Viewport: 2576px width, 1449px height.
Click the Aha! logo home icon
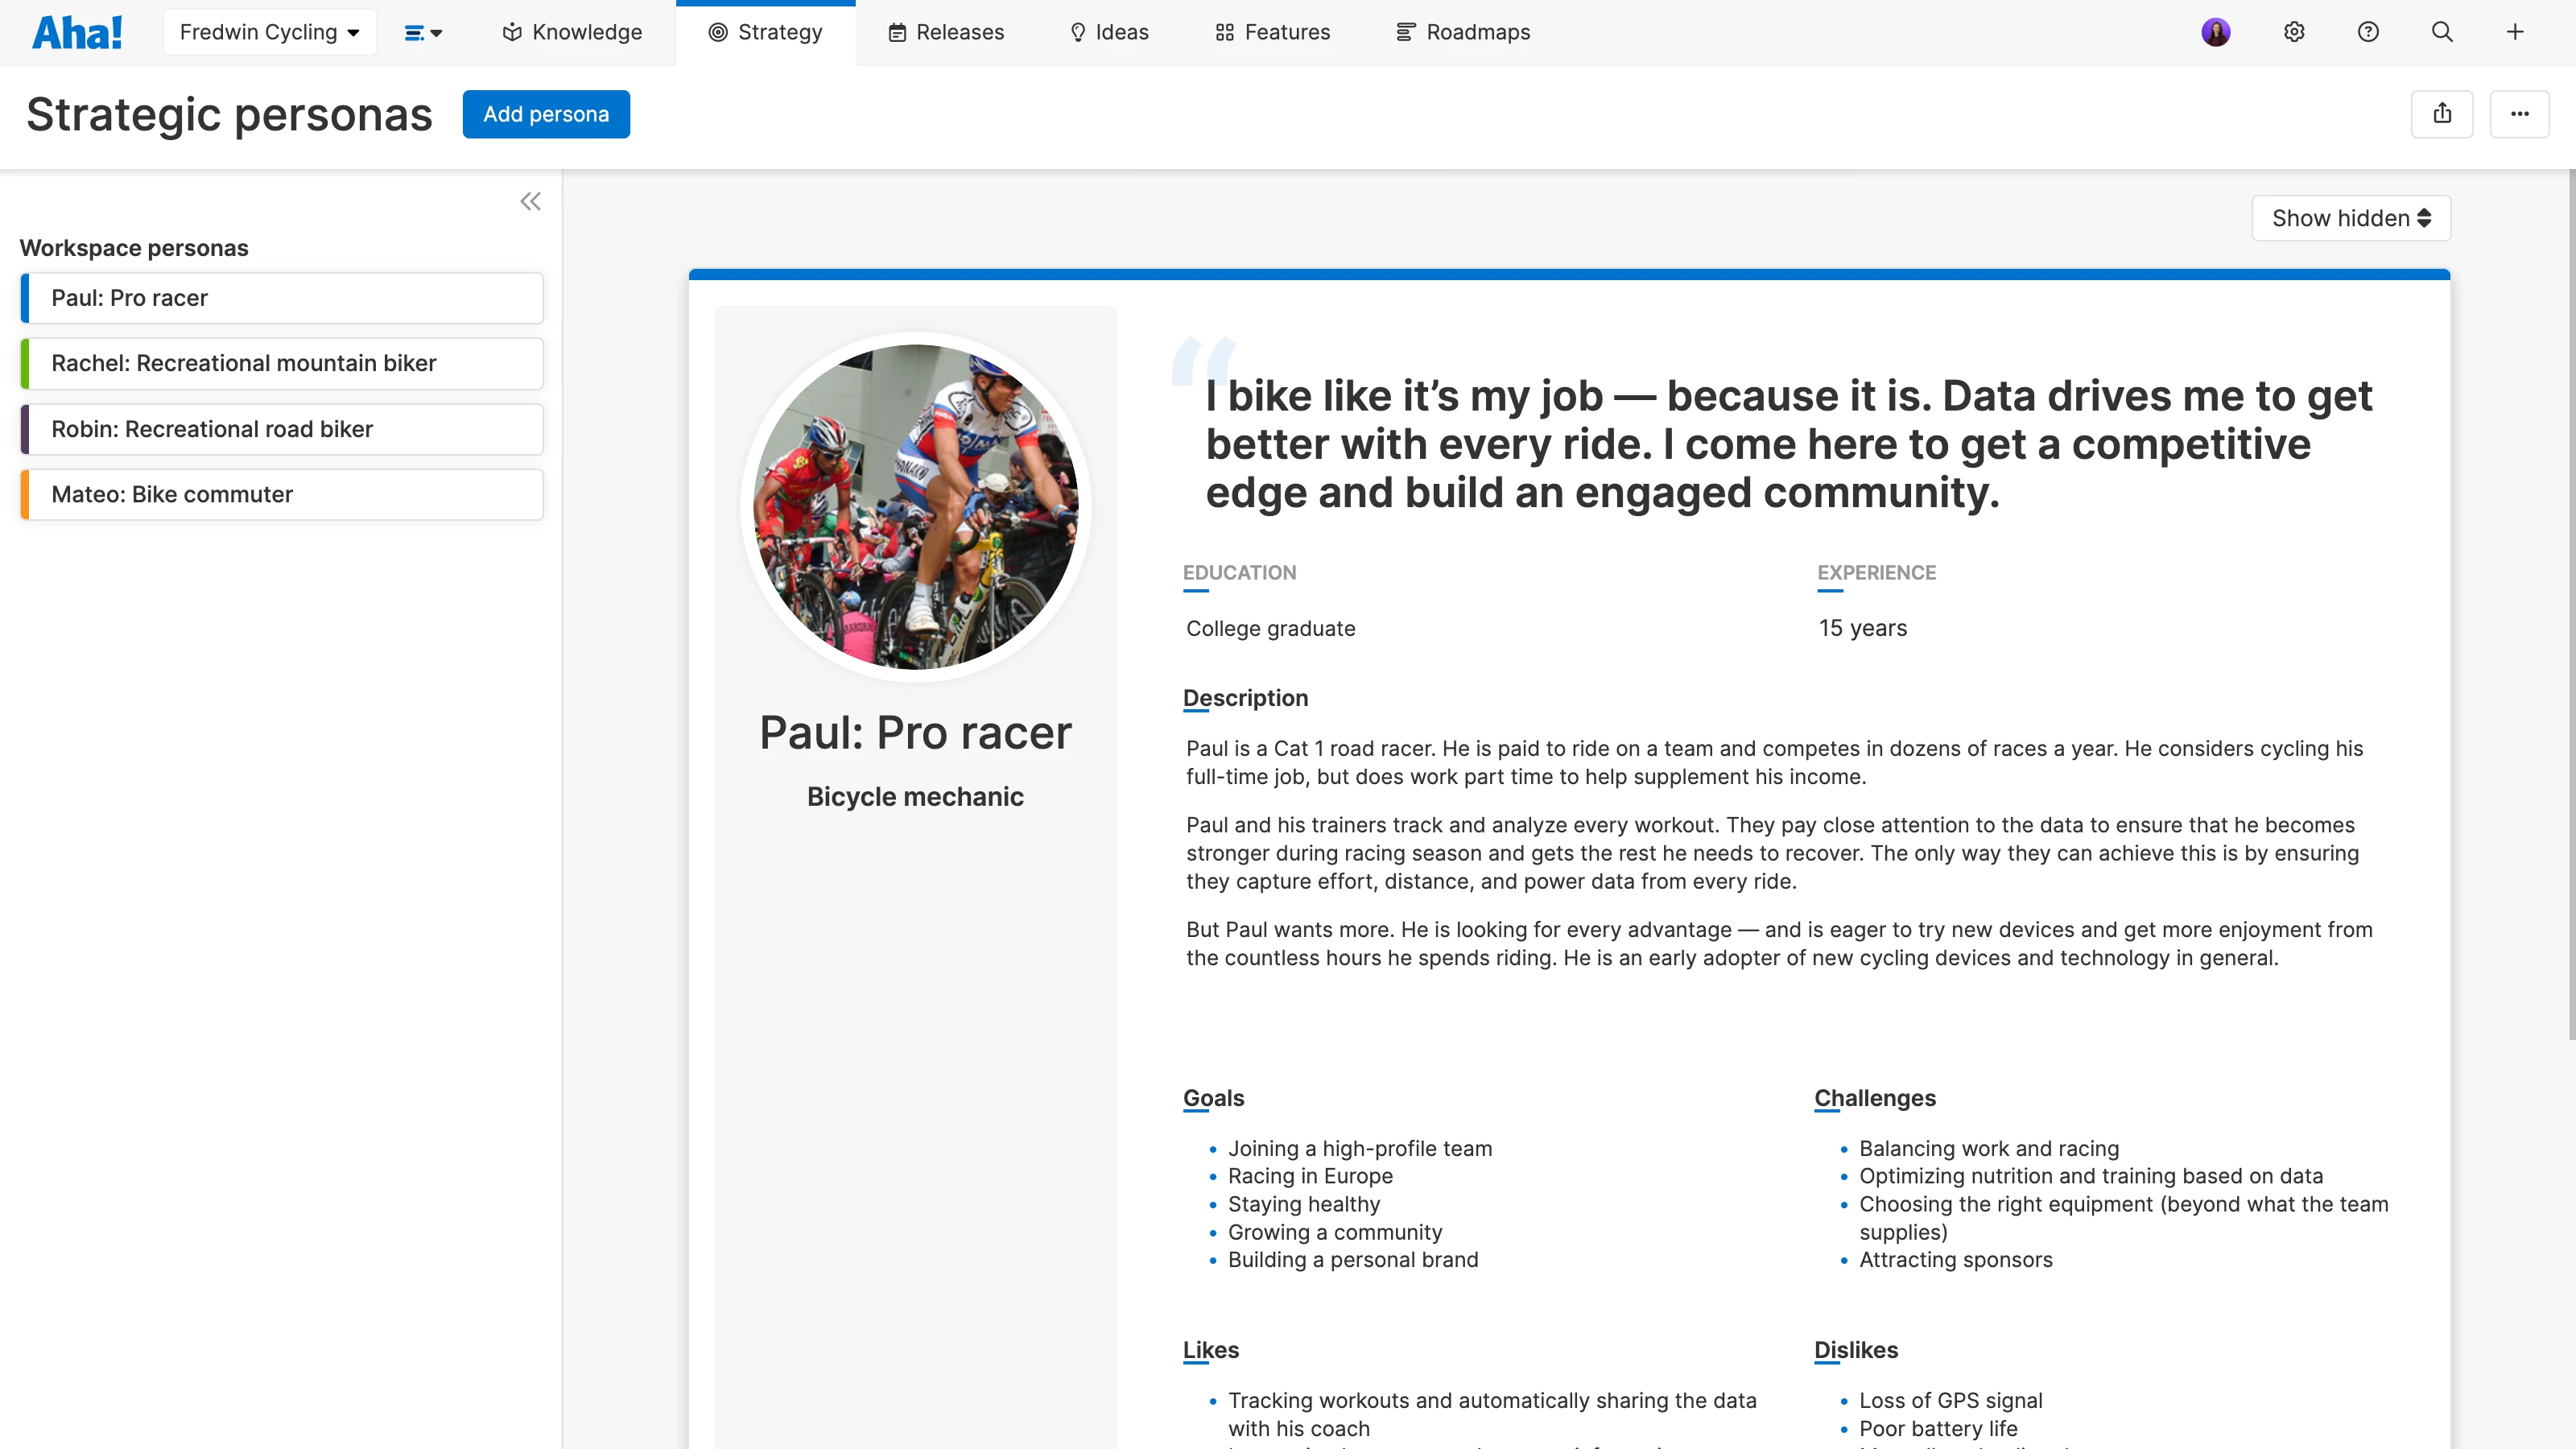click(x=77, y=32)
